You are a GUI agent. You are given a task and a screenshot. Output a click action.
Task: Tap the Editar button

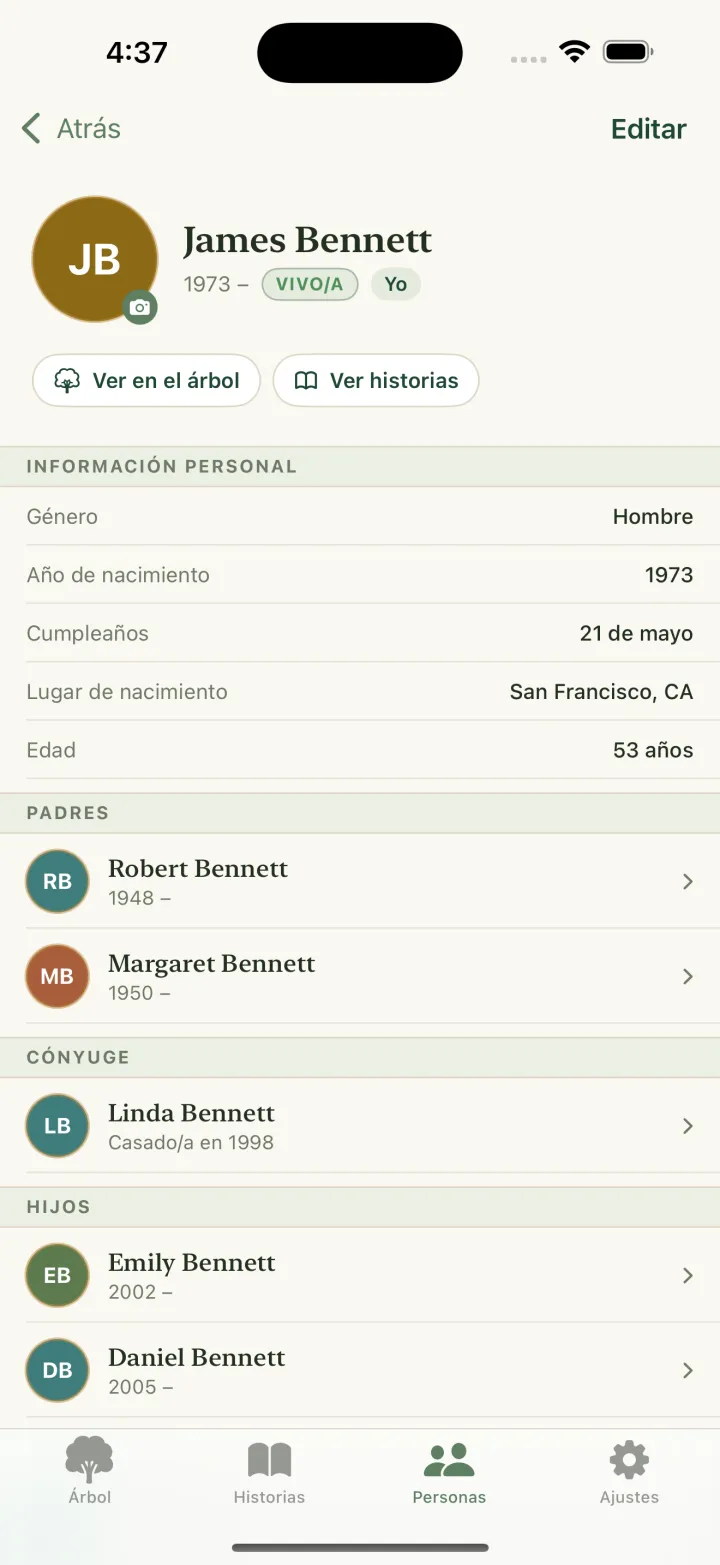pyautogui.click(x=649, y=129)
